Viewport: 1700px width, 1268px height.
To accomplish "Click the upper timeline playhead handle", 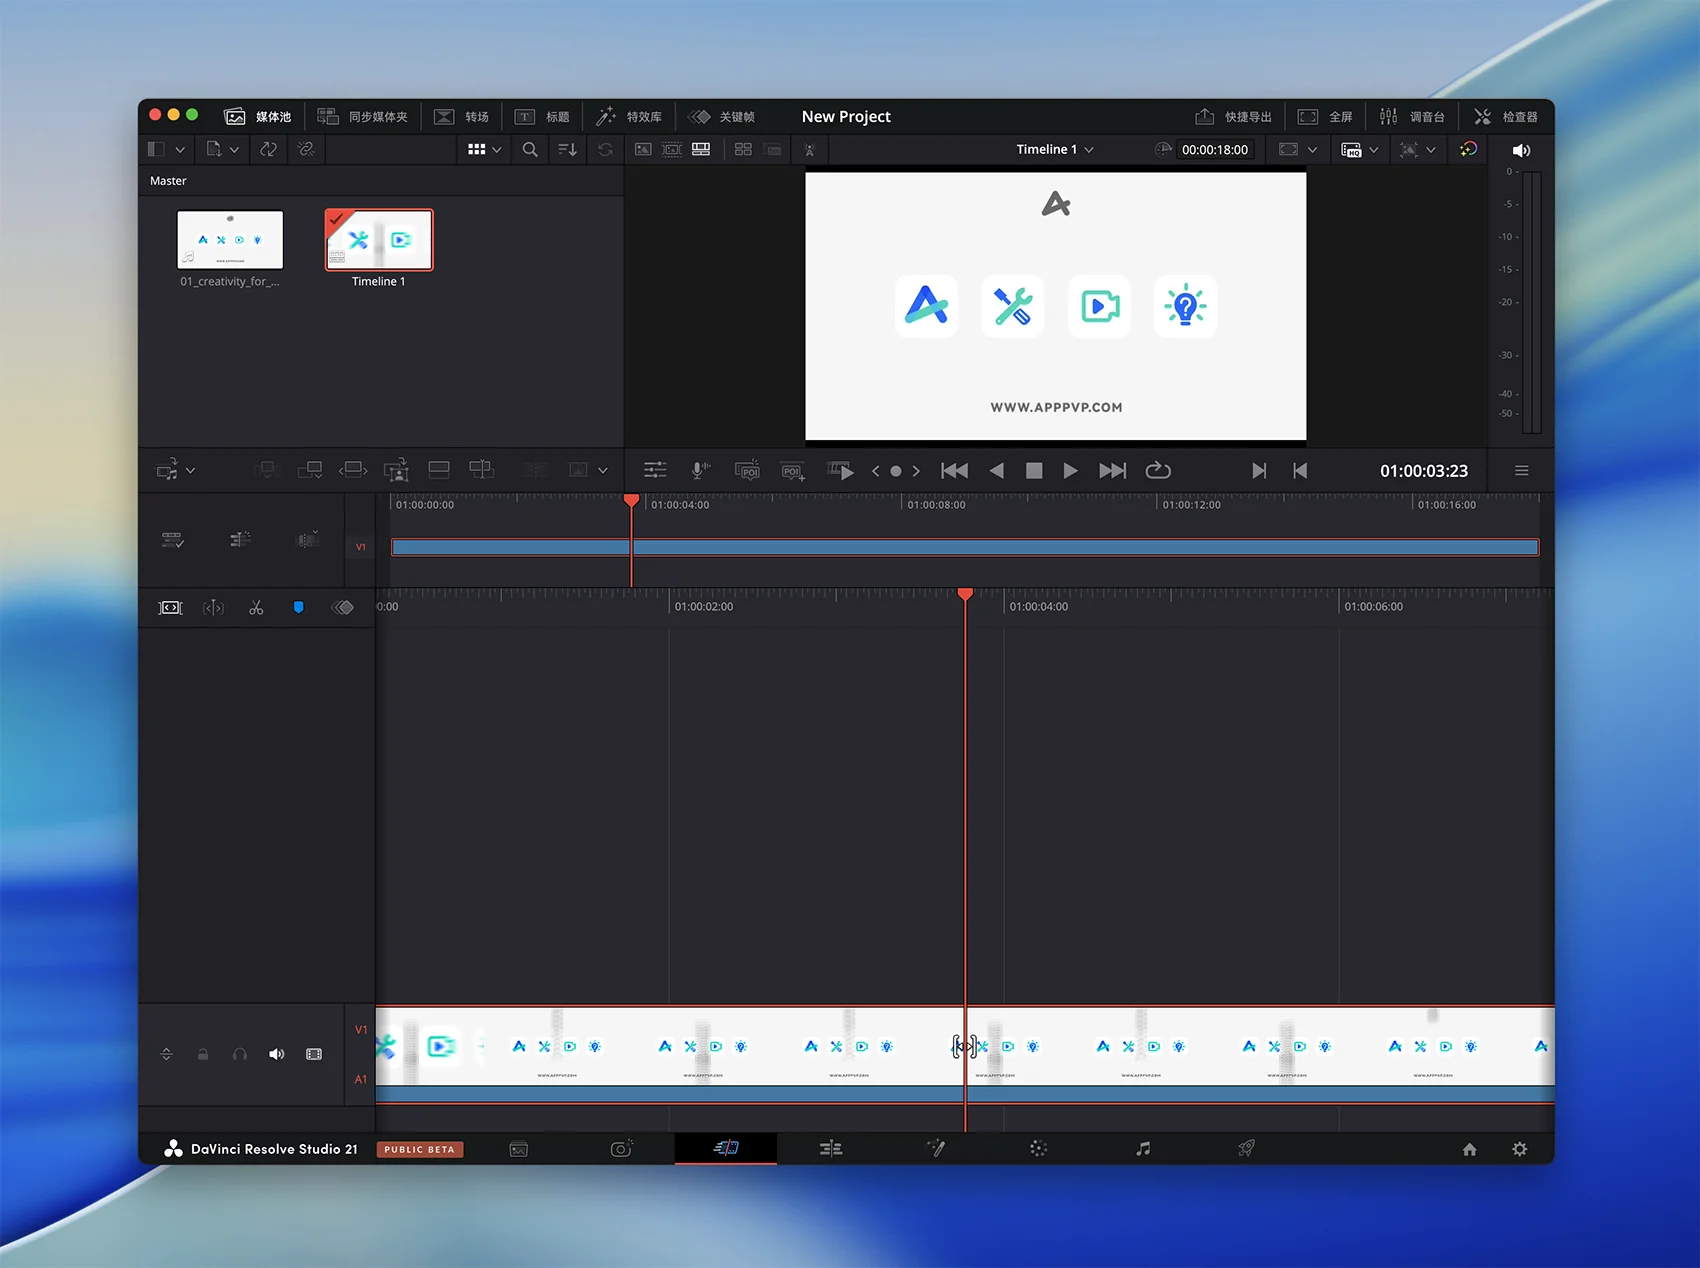I will (x=631, y=500).
